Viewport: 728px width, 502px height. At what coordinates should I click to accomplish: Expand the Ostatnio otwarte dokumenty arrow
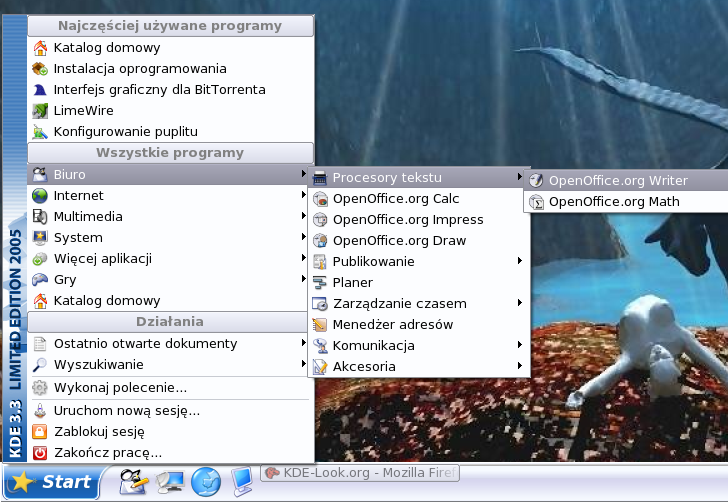303,343
